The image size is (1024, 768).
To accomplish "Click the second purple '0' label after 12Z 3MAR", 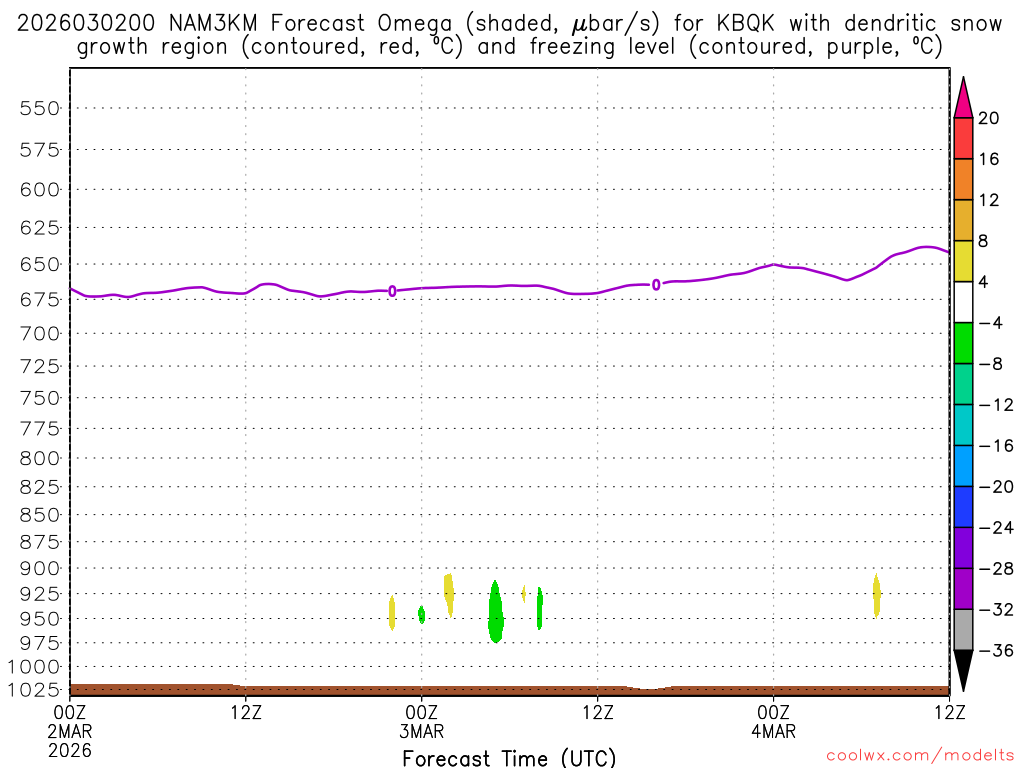I will coord(656,285).
